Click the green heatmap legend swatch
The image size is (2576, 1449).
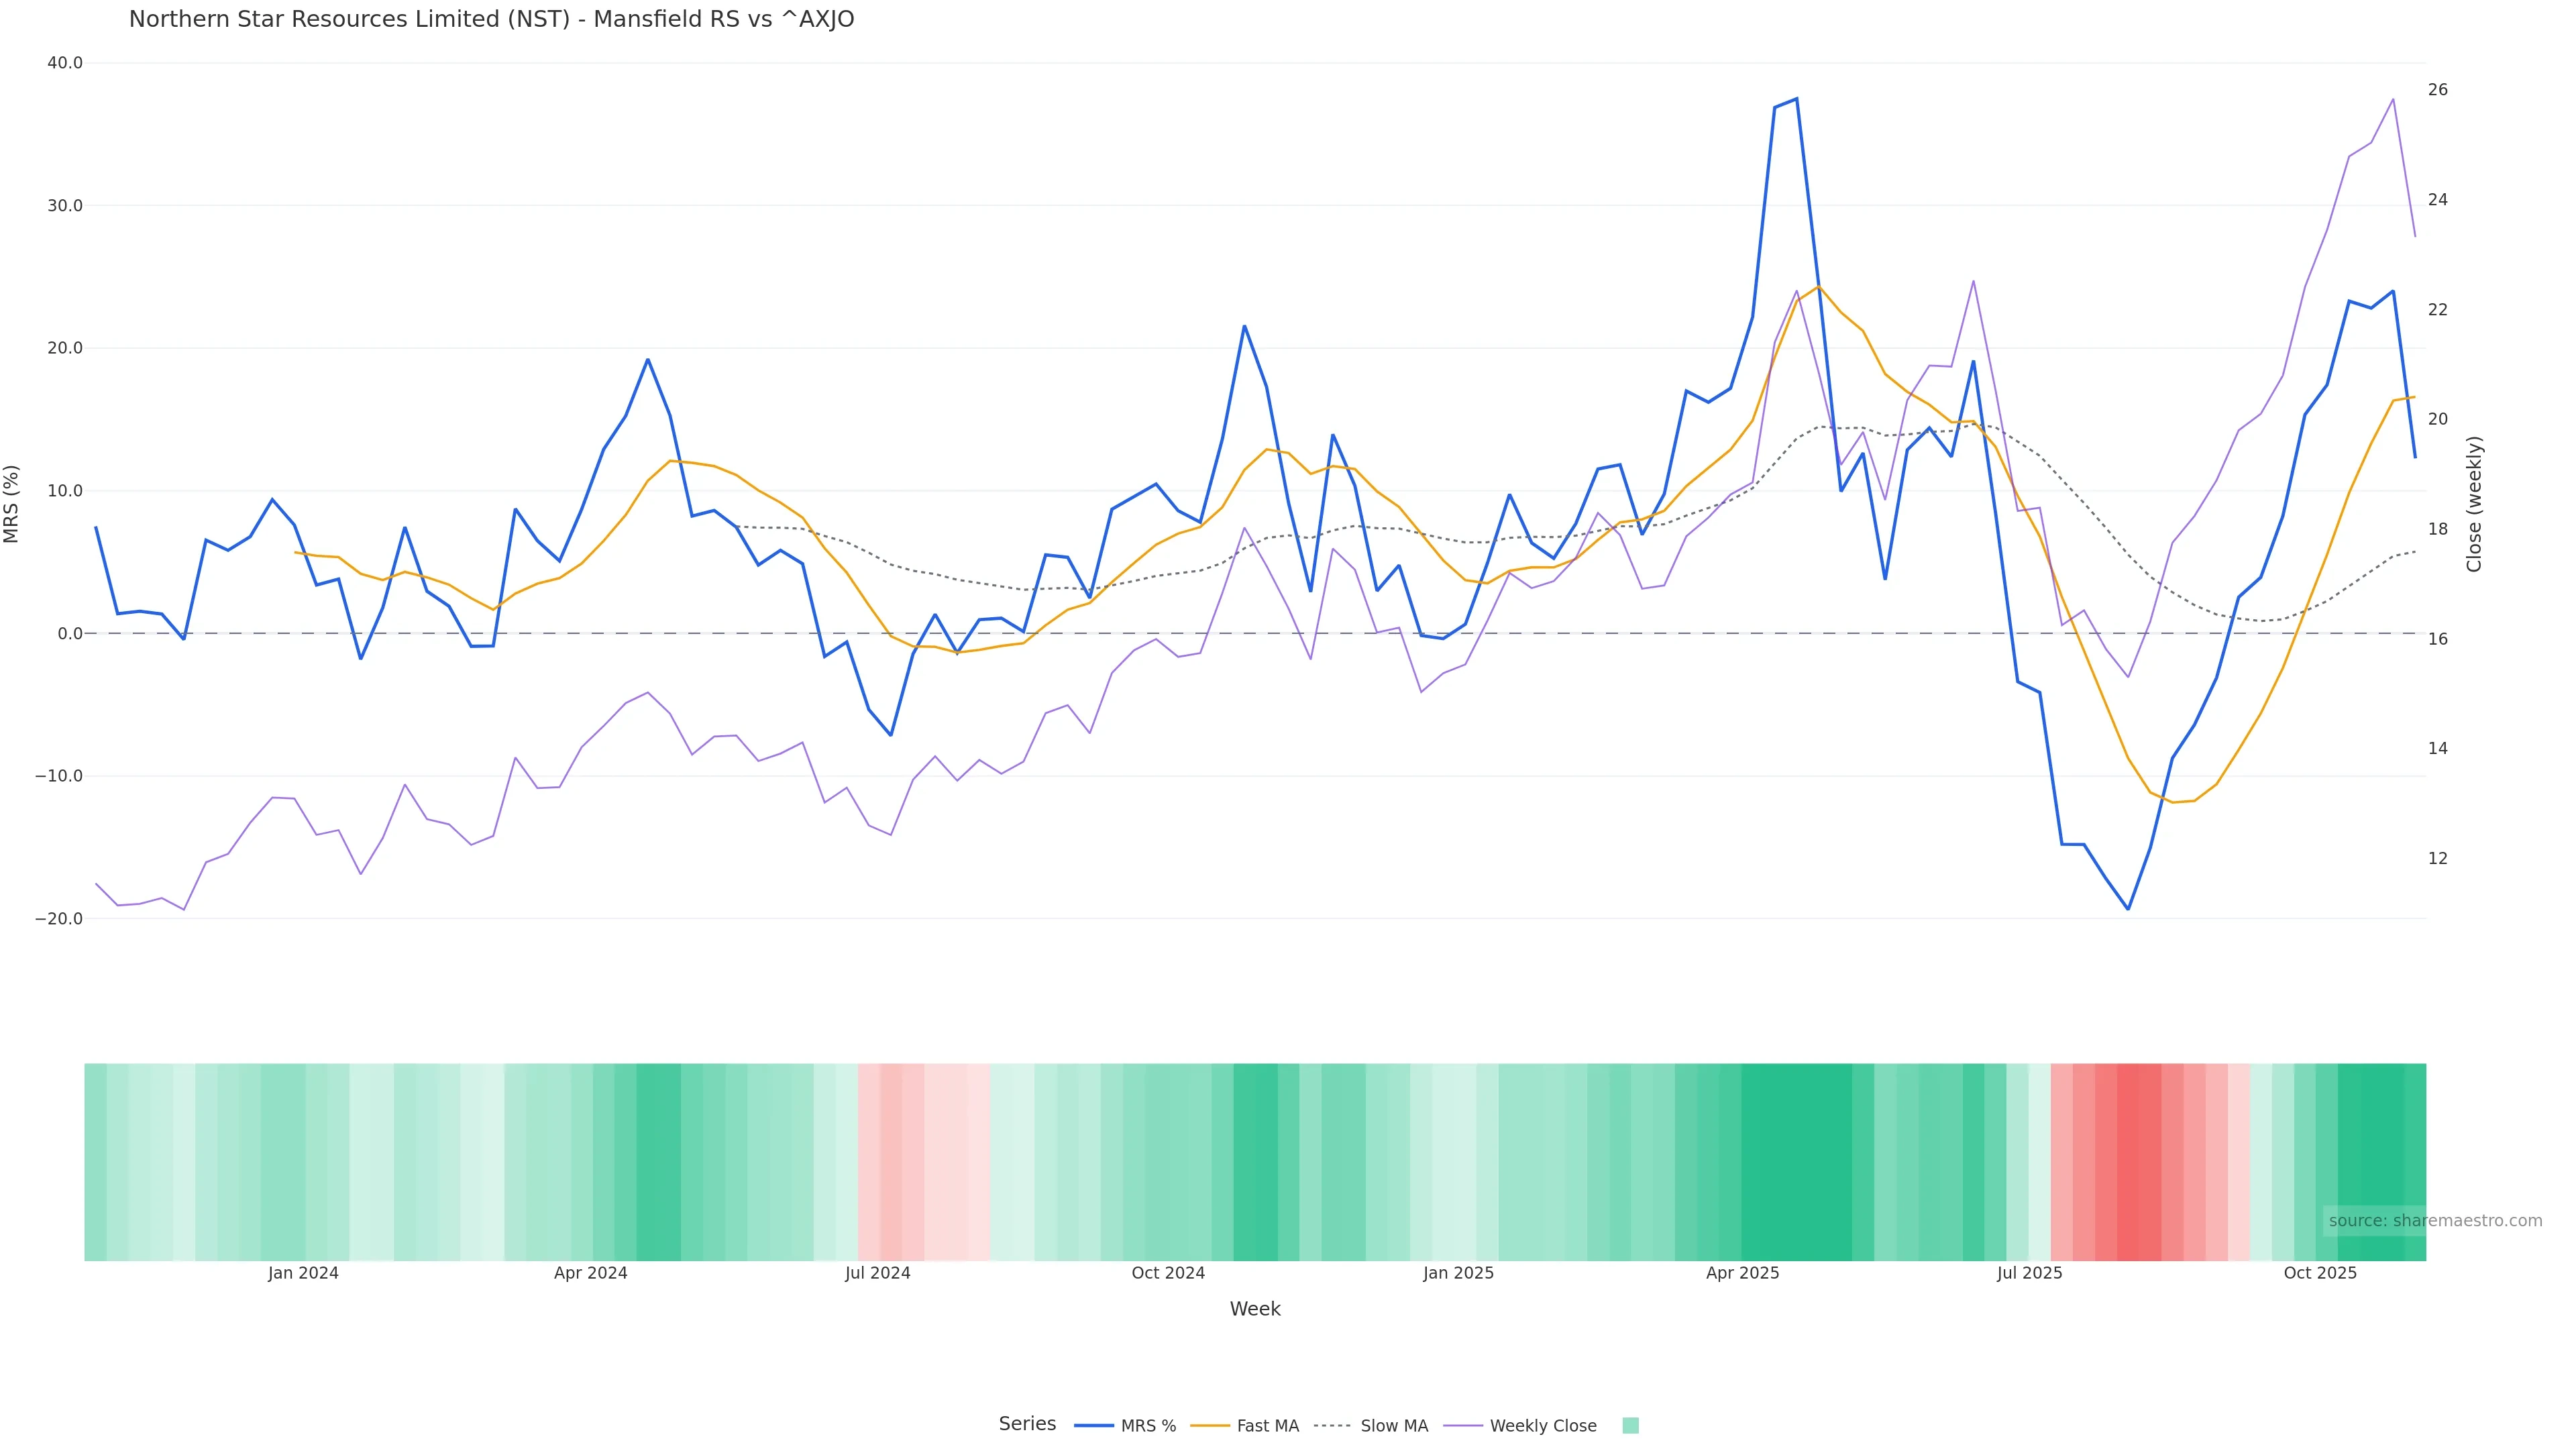coord(1630,1426)
